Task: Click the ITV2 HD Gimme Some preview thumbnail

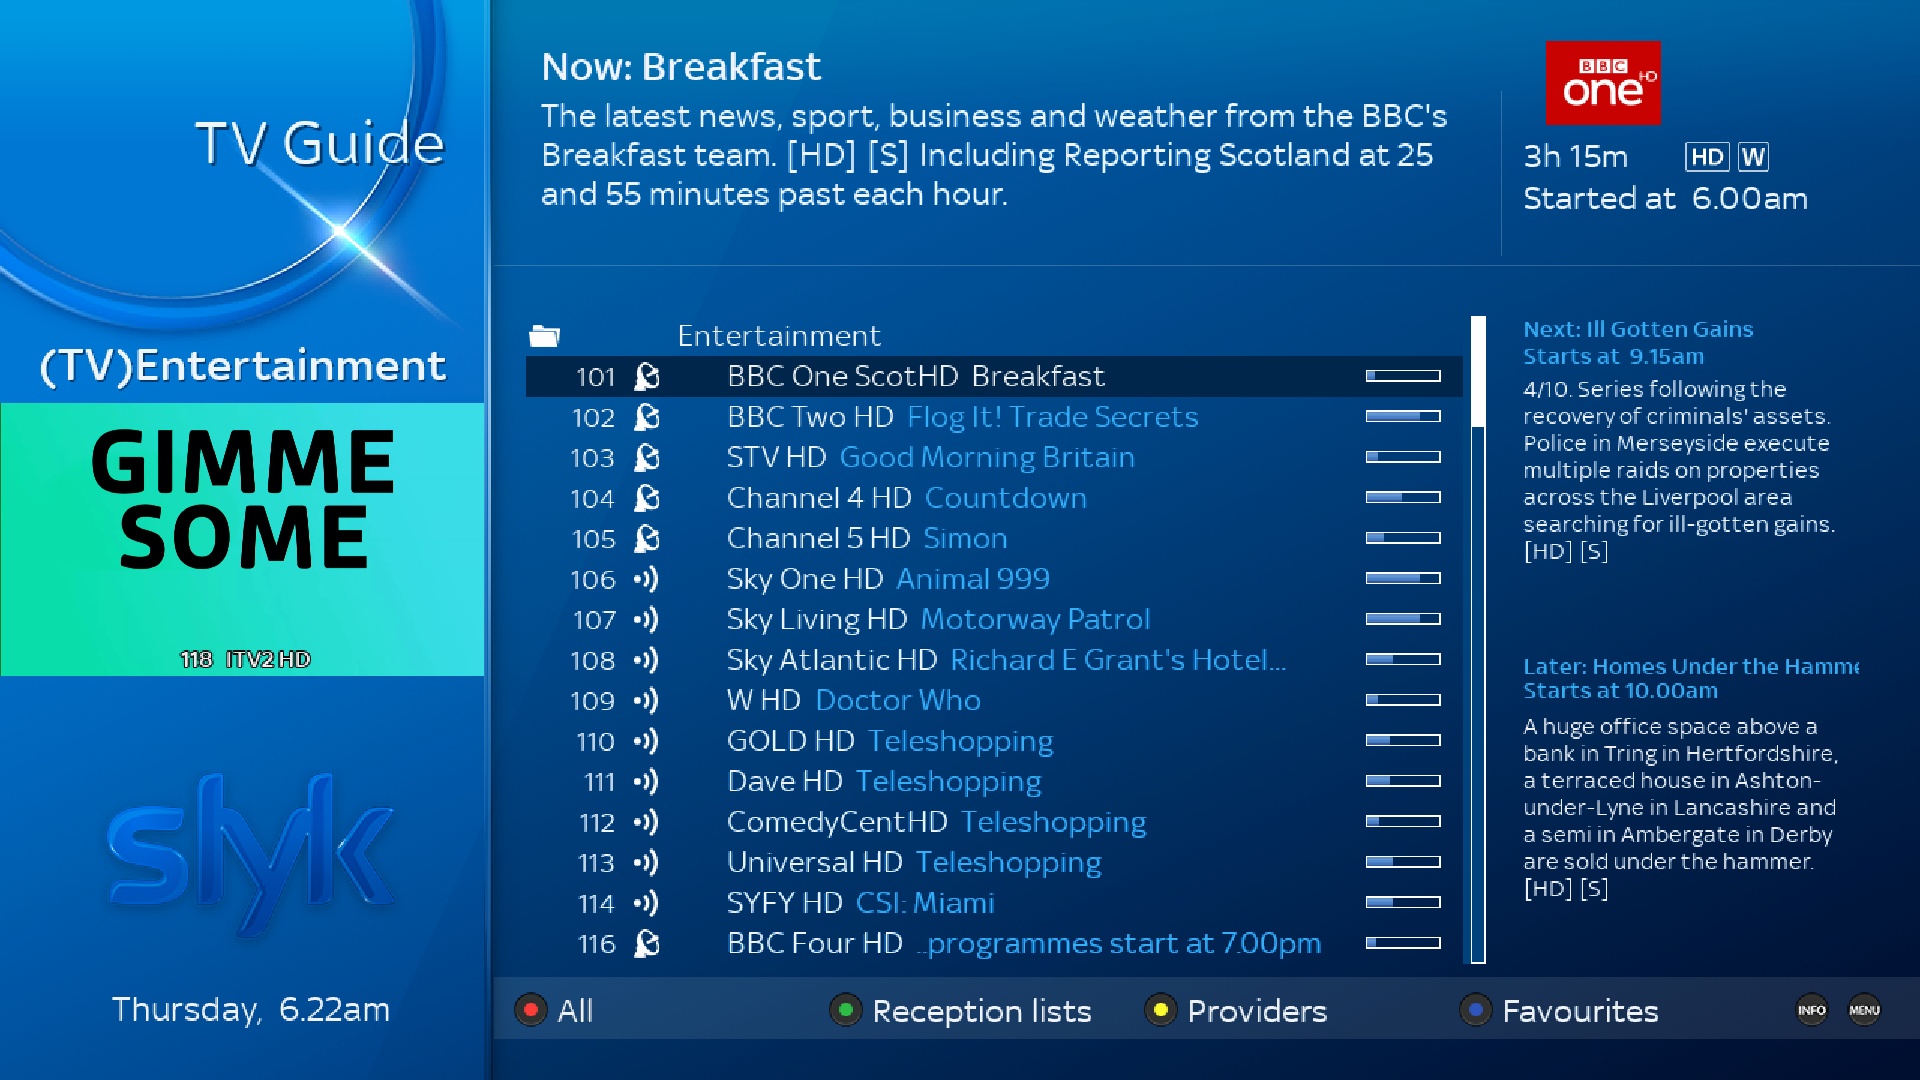Action: pos(242,540)
